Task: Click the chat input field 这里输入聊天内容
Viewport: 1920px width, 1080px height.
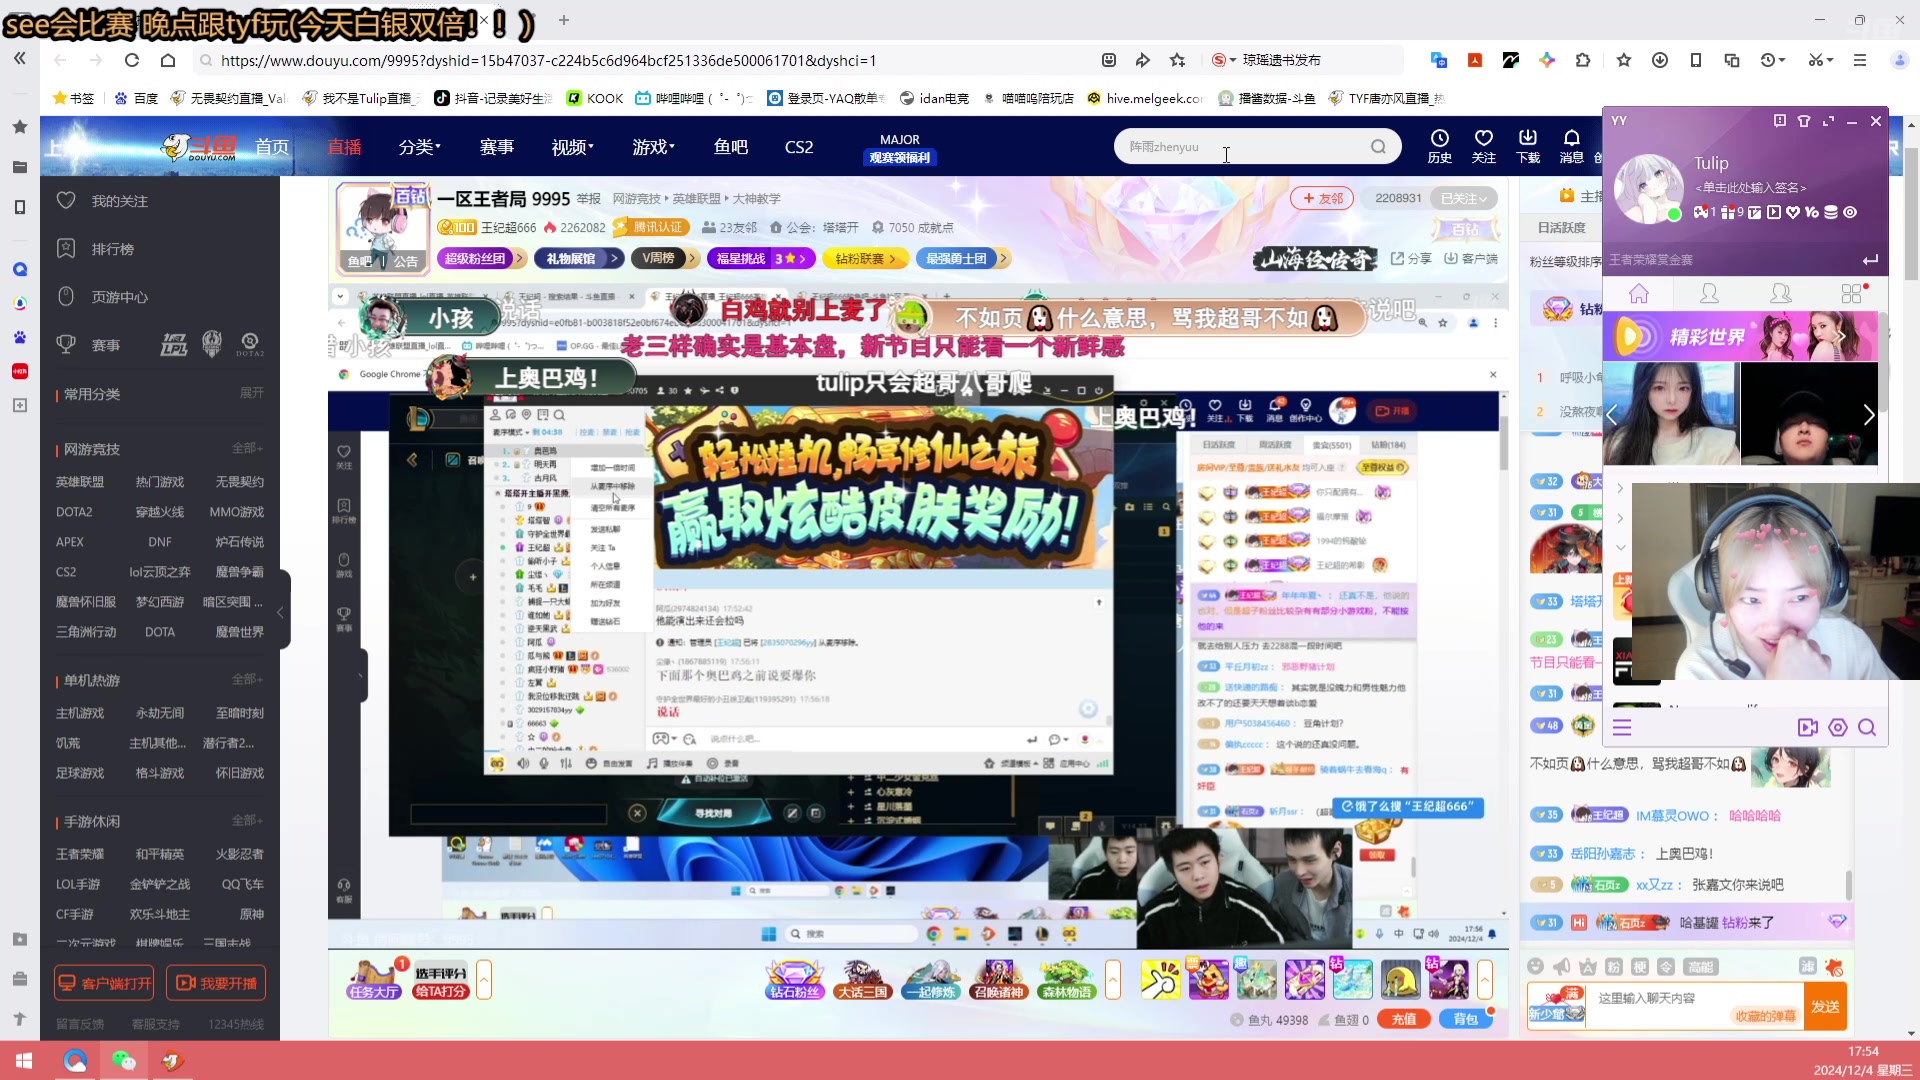Action: tap(1660, 998)
